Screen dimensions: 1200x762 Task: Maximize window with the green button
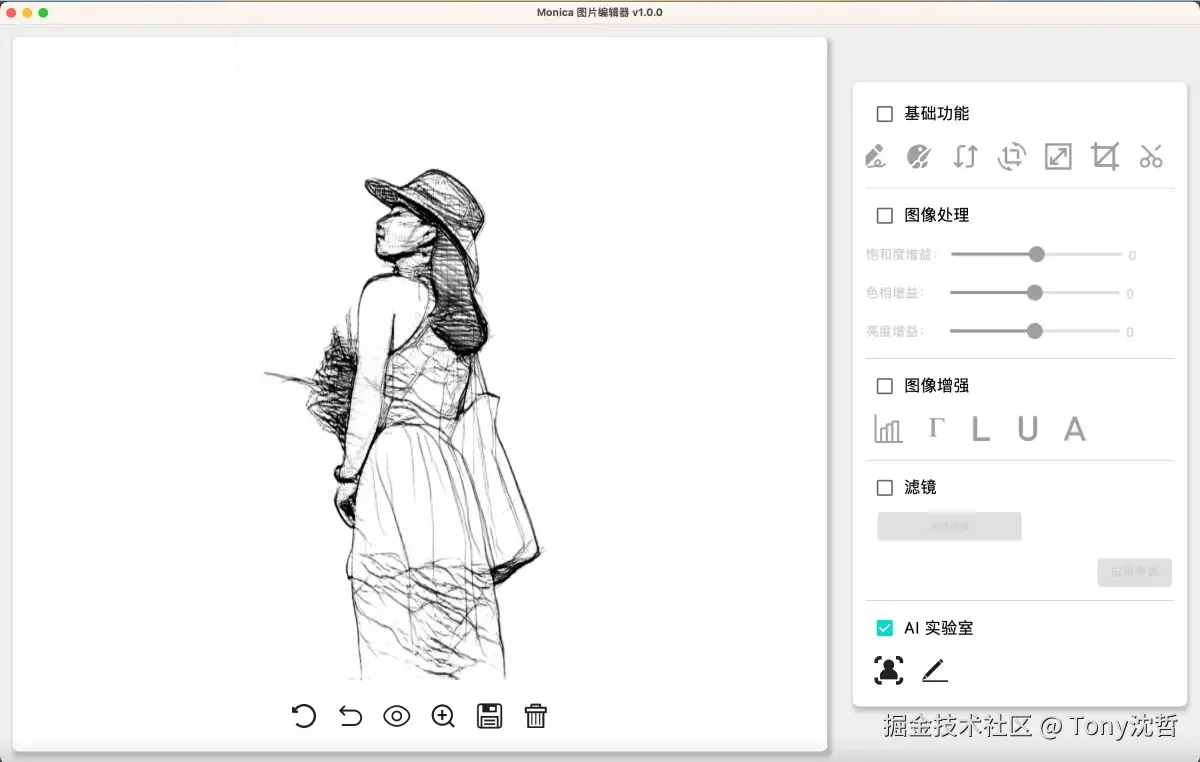click(43, 13)
